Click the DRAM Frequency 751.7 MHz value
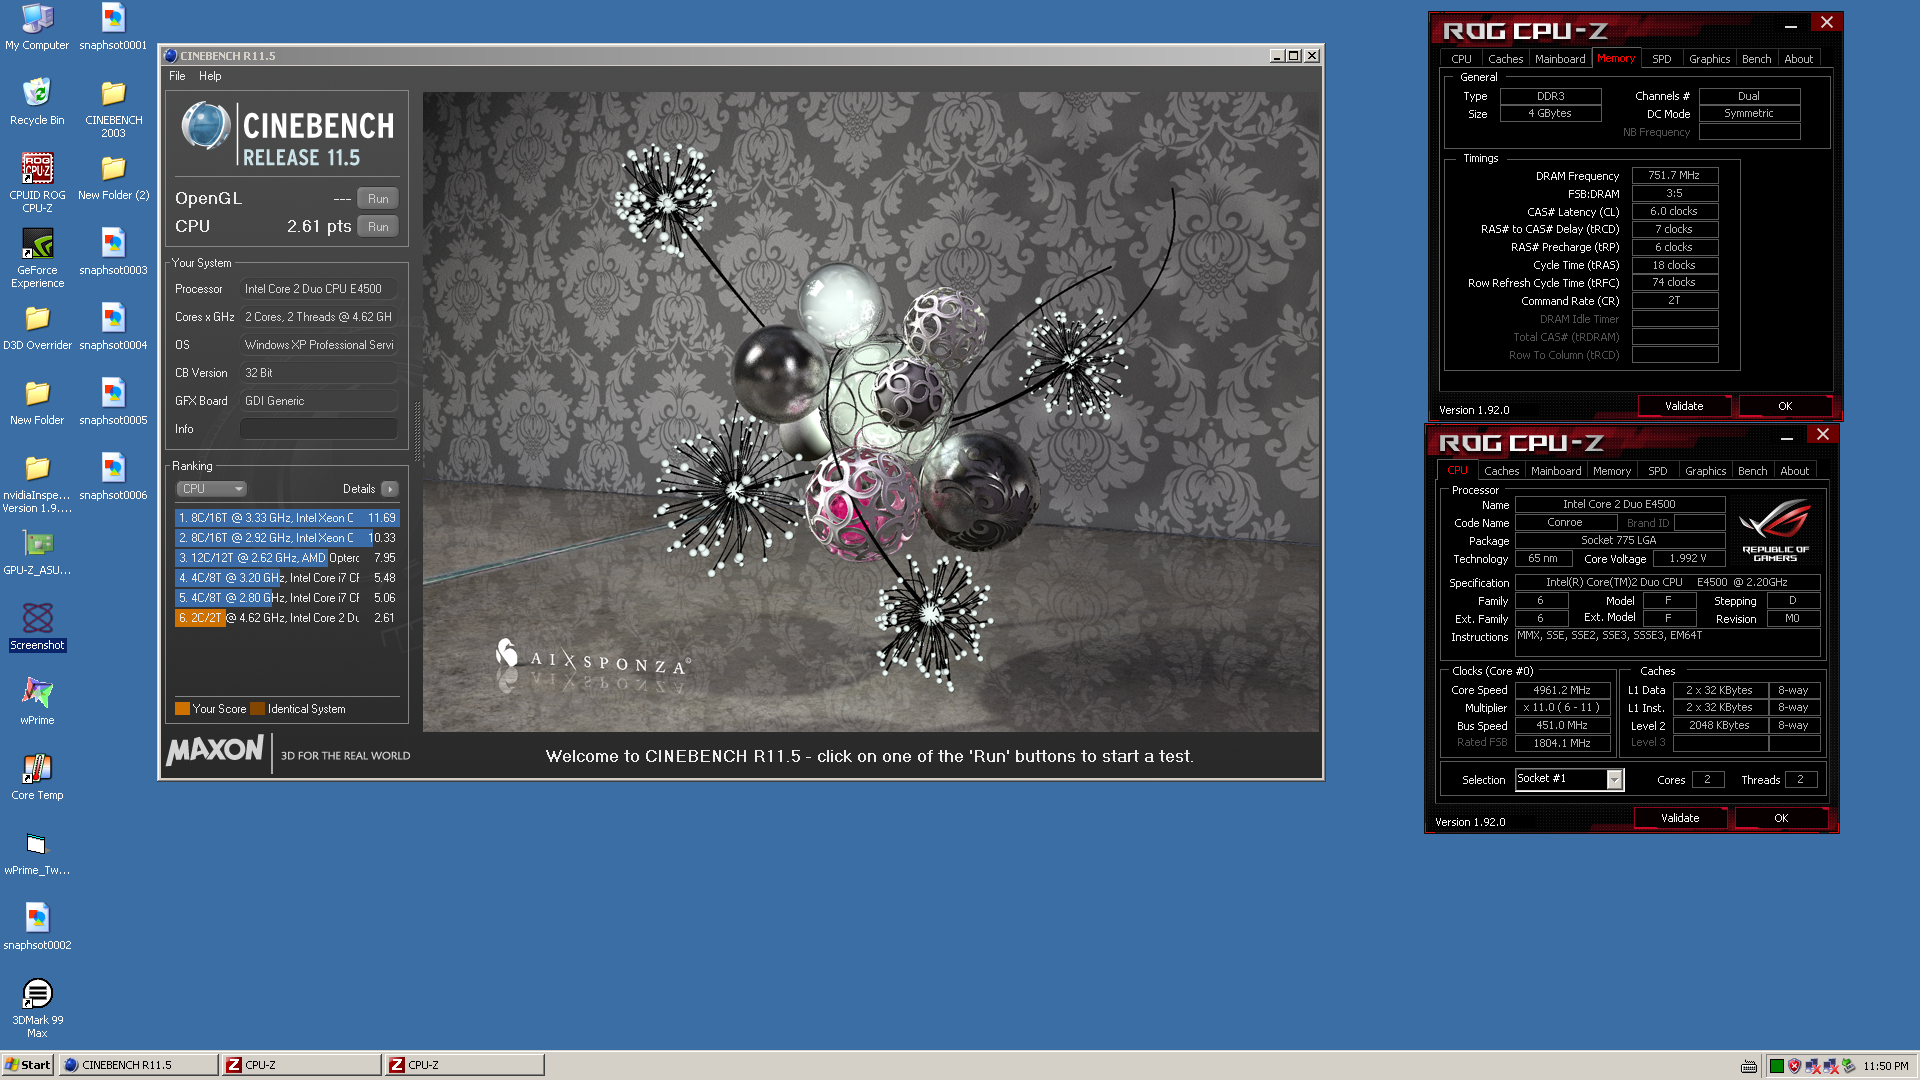Screen dimensions: 1920x1080 point(1674,176)
